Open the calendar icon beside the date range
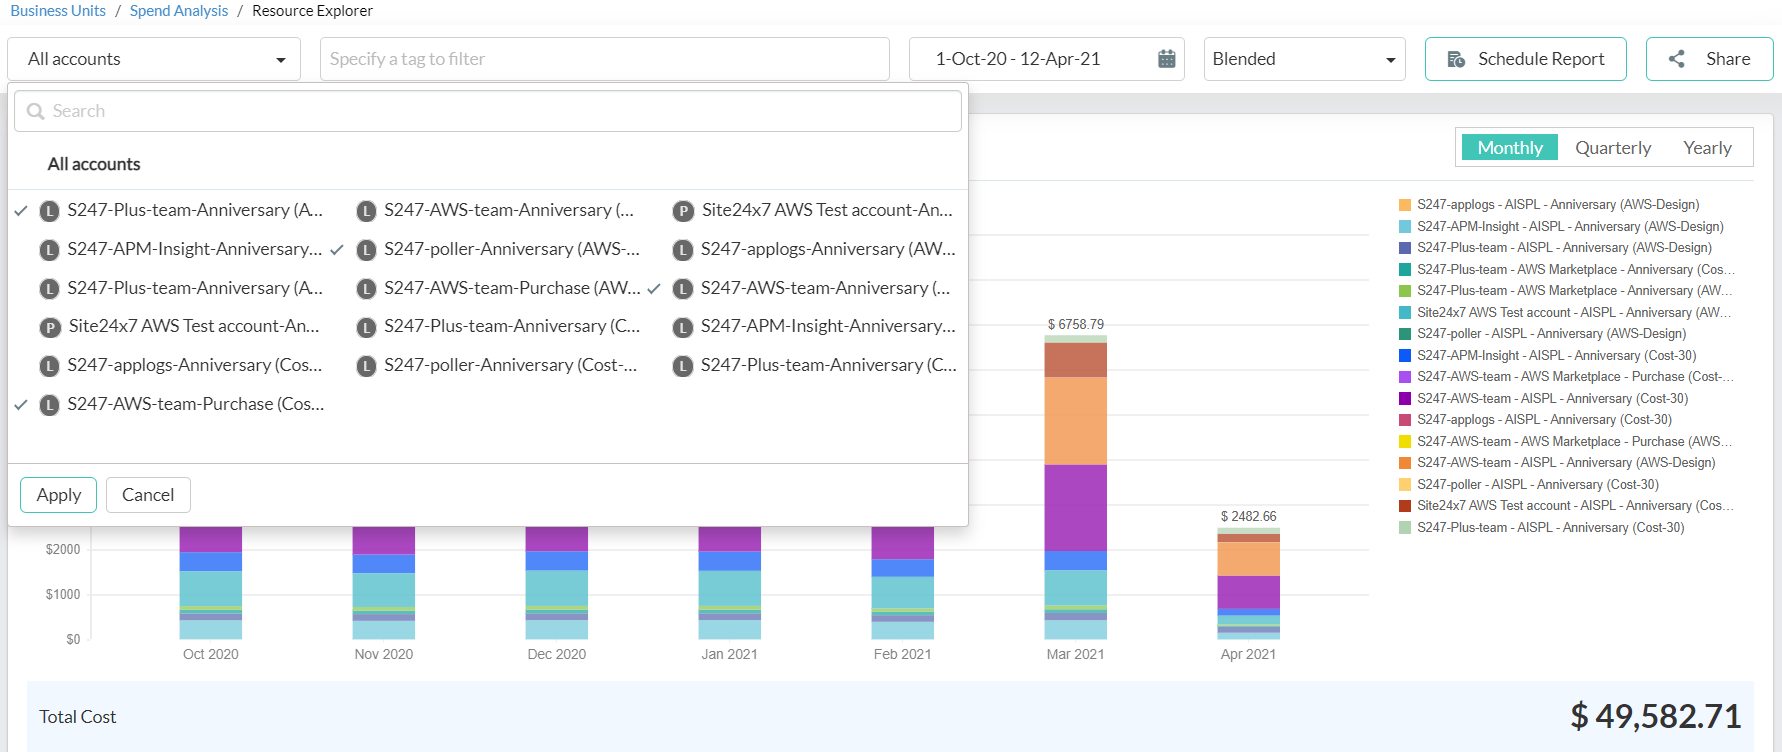Screen dimensions: 1782x752 pyautogui.click(x=1166, y=59)
